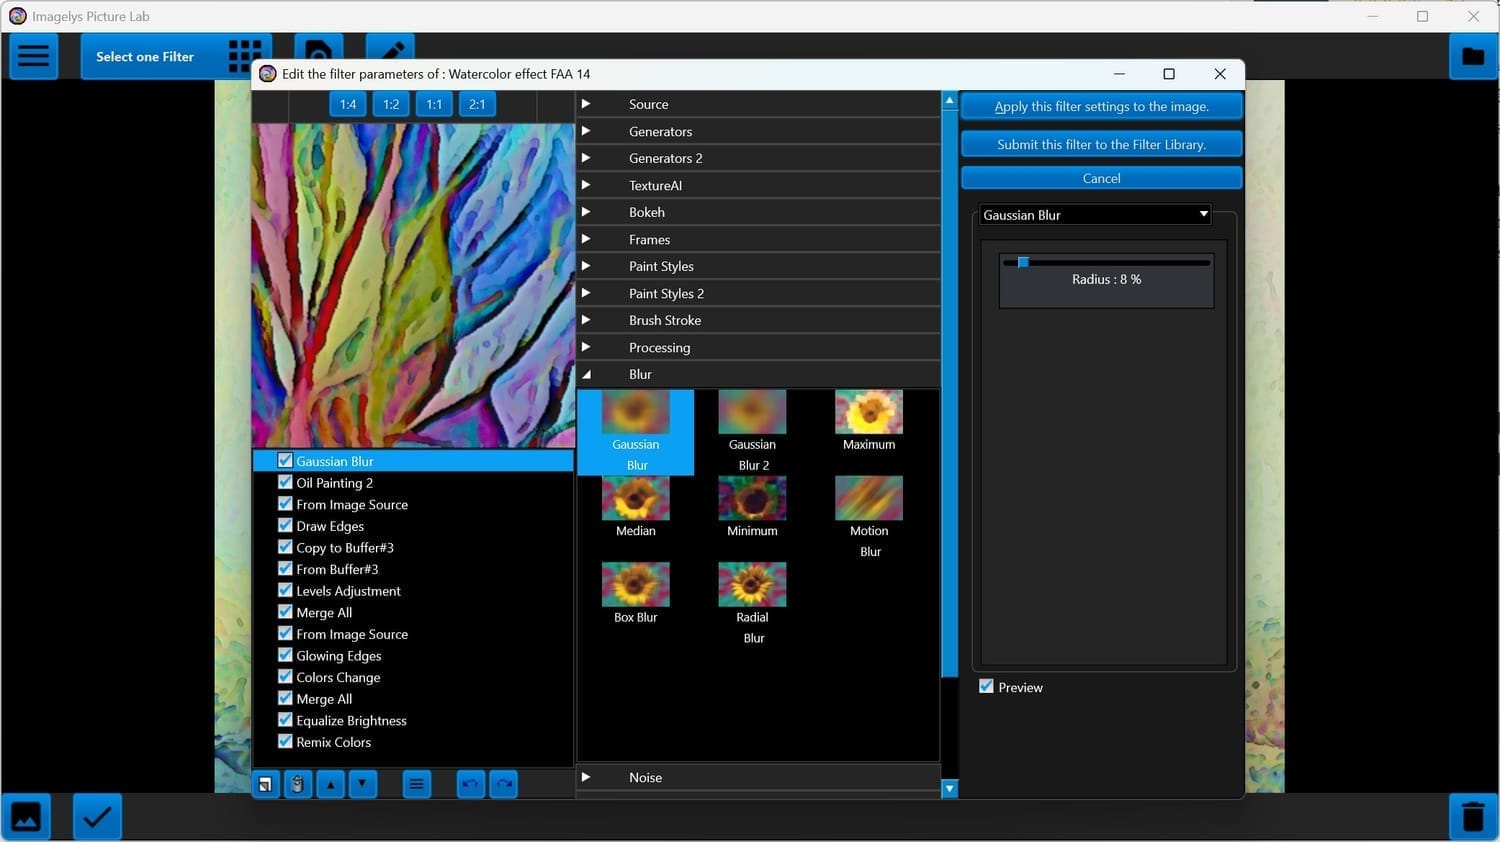This screenshot has width=1500, height=842.
Task: Click down arrow of filter category scrollbar
Action: [950, 789]
